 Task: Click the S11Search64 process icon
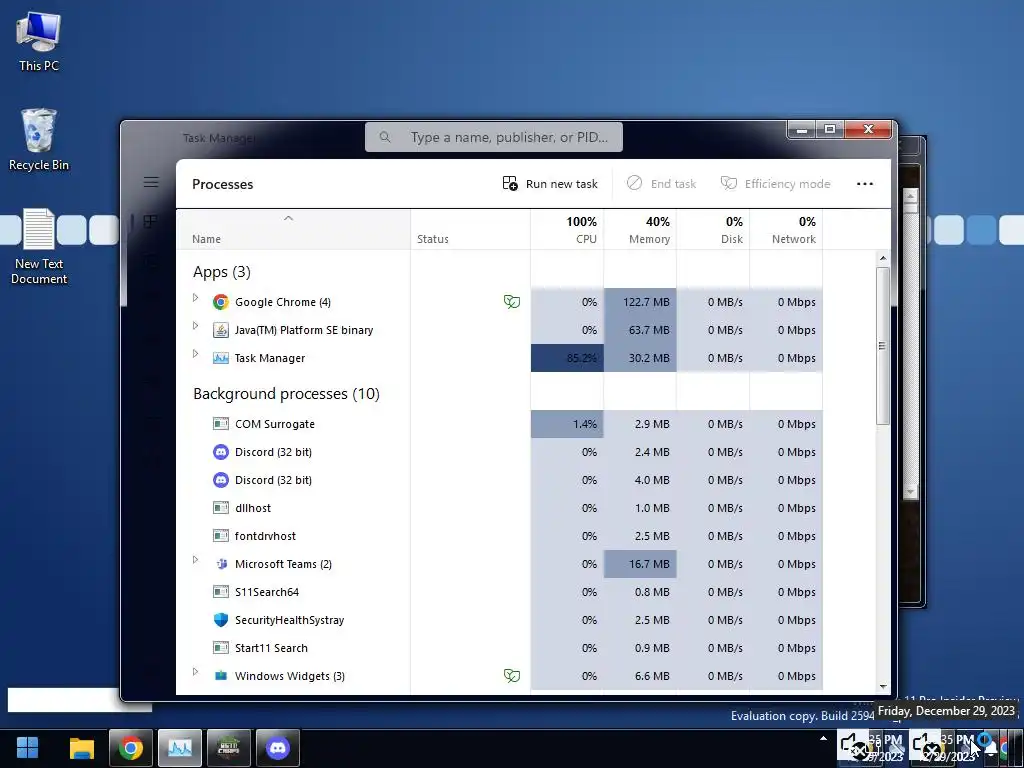point(221,592)
